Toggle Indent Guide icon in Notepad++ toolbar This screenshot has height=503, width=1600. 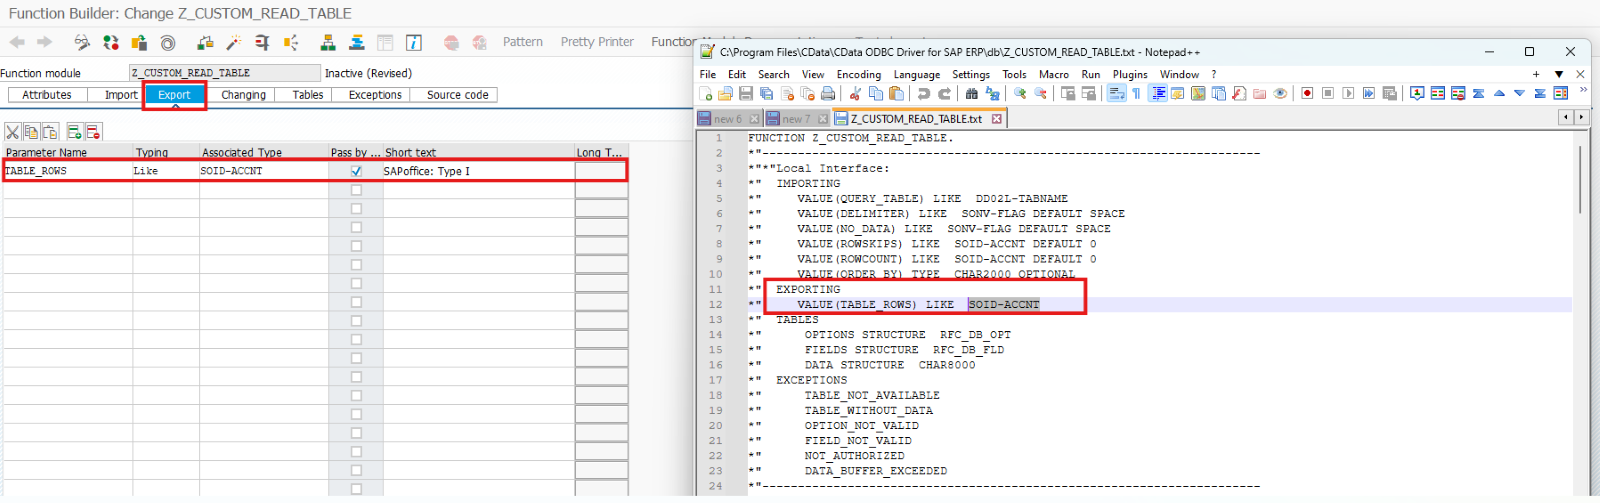coord(1158,93)
